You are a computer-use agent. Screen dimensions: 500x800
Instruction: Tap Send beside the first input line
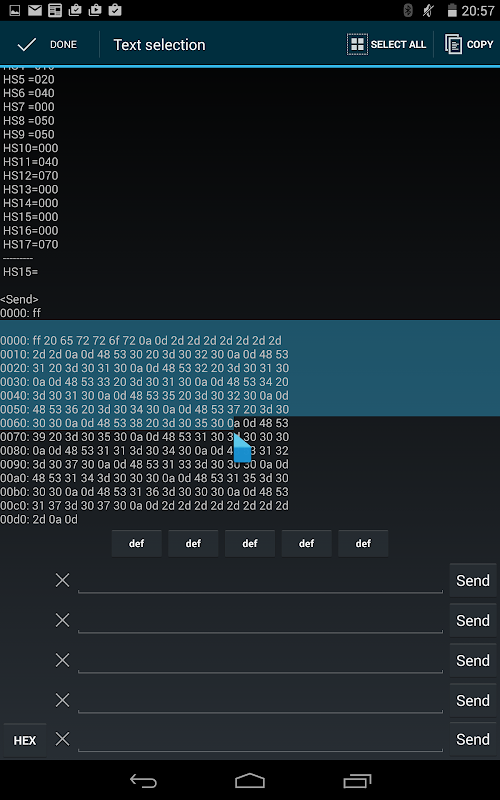click(472, 581)
